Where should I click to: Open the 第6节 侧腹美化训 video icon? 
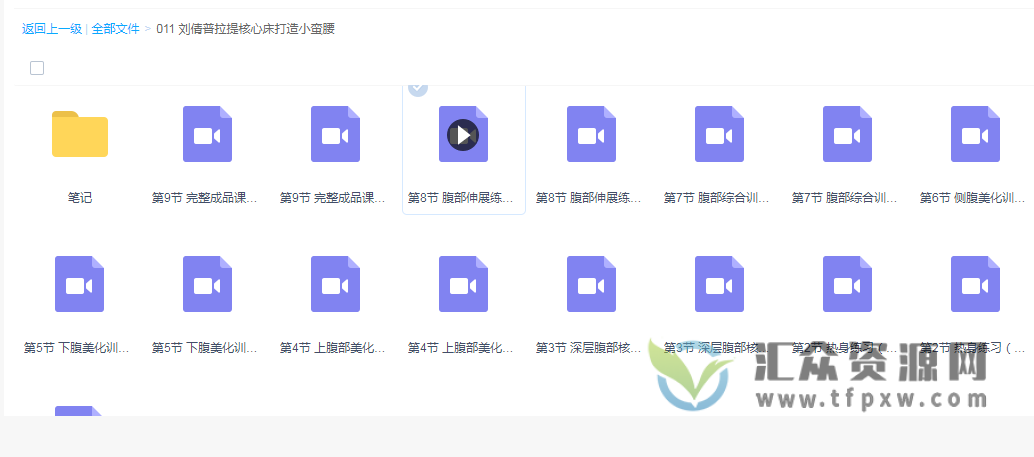pos(975,134)
